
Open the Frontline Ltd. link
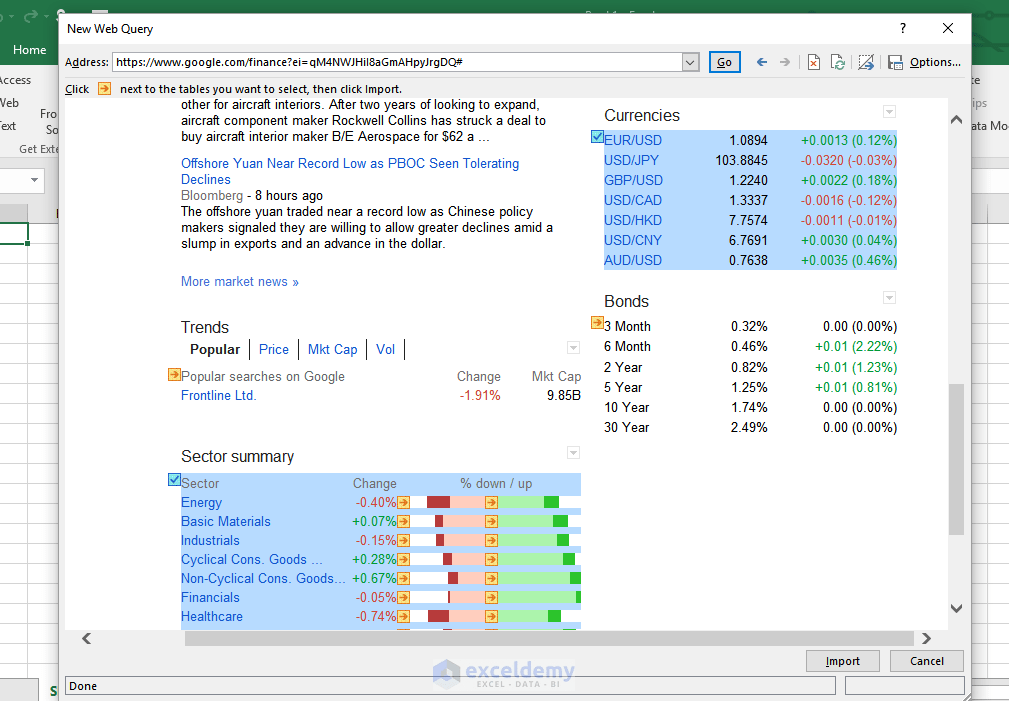coord(220,395)
